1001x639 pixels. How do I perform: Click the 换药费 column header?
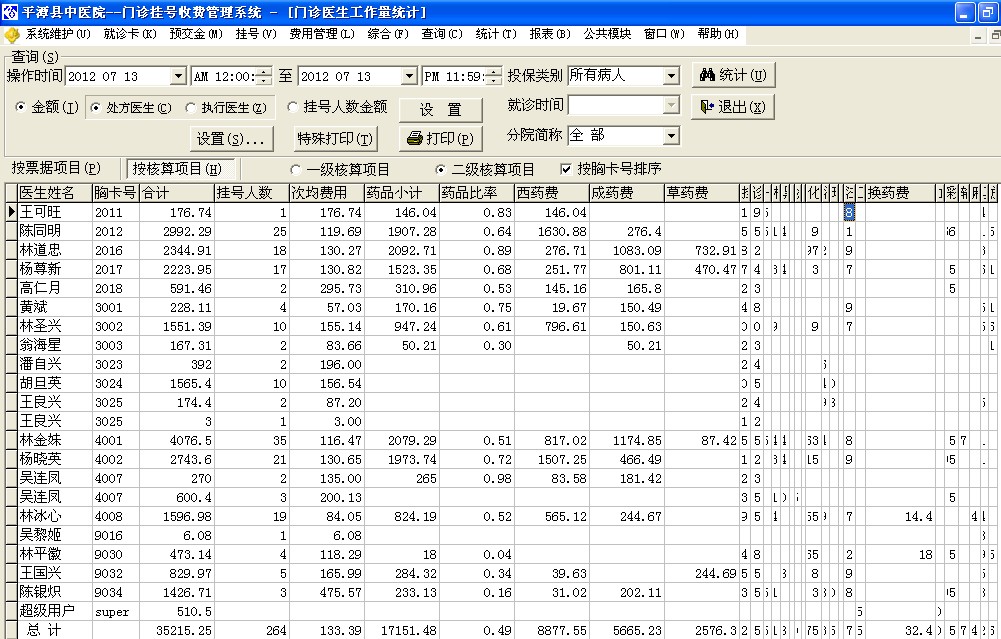(x=901, y=193)
